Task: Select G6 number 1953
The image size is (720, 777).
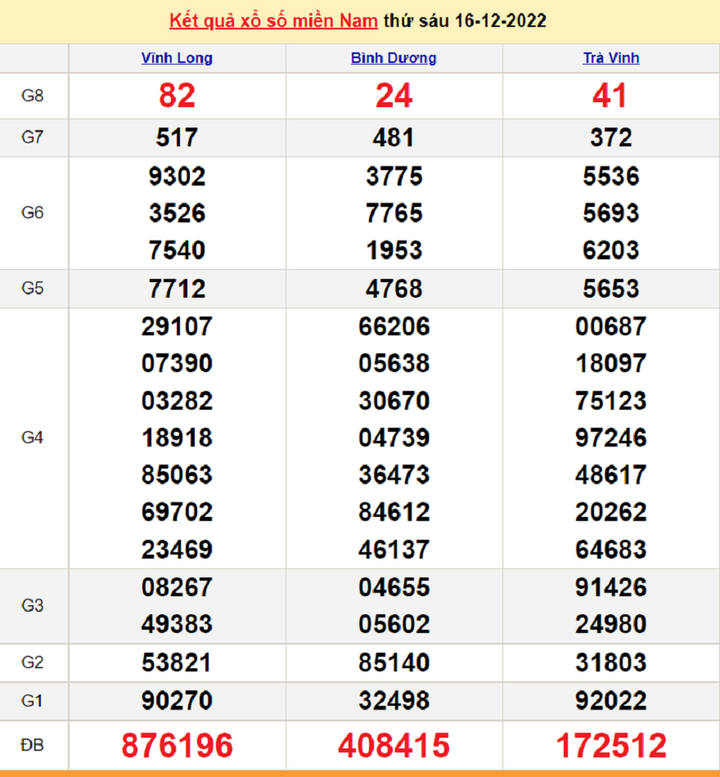Action: [x=394, y=250]
